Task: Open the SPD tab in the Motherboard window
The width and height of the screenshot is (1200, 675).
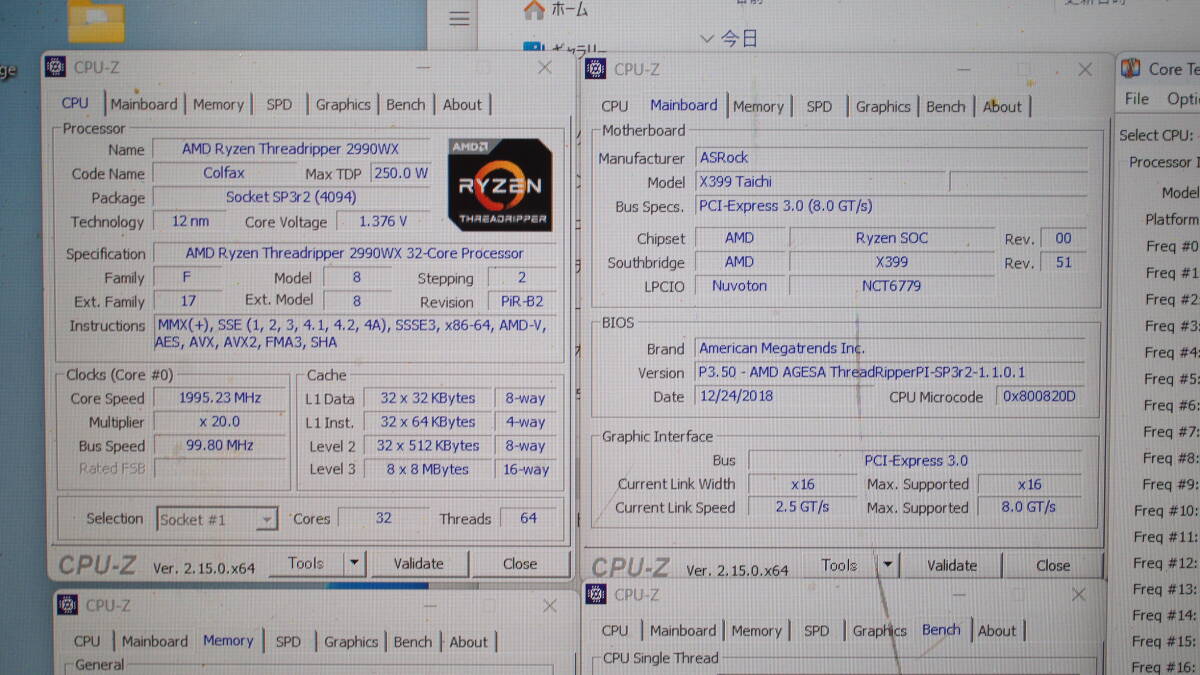Action: (819, 106)
